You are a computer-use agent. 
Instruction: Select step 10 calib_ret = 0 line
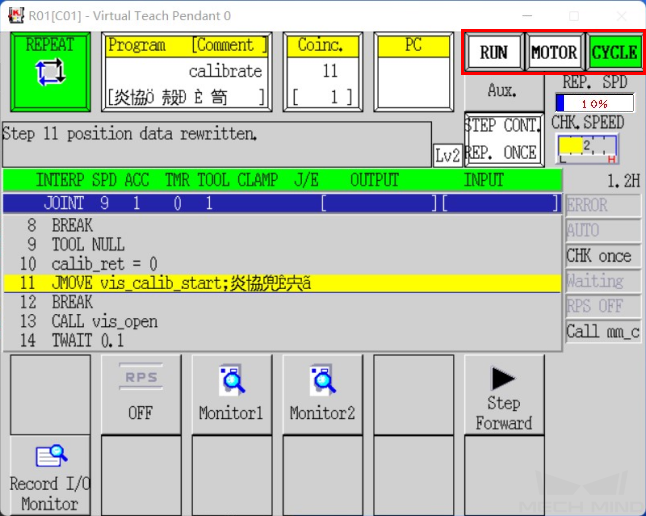tap(282, 264)
